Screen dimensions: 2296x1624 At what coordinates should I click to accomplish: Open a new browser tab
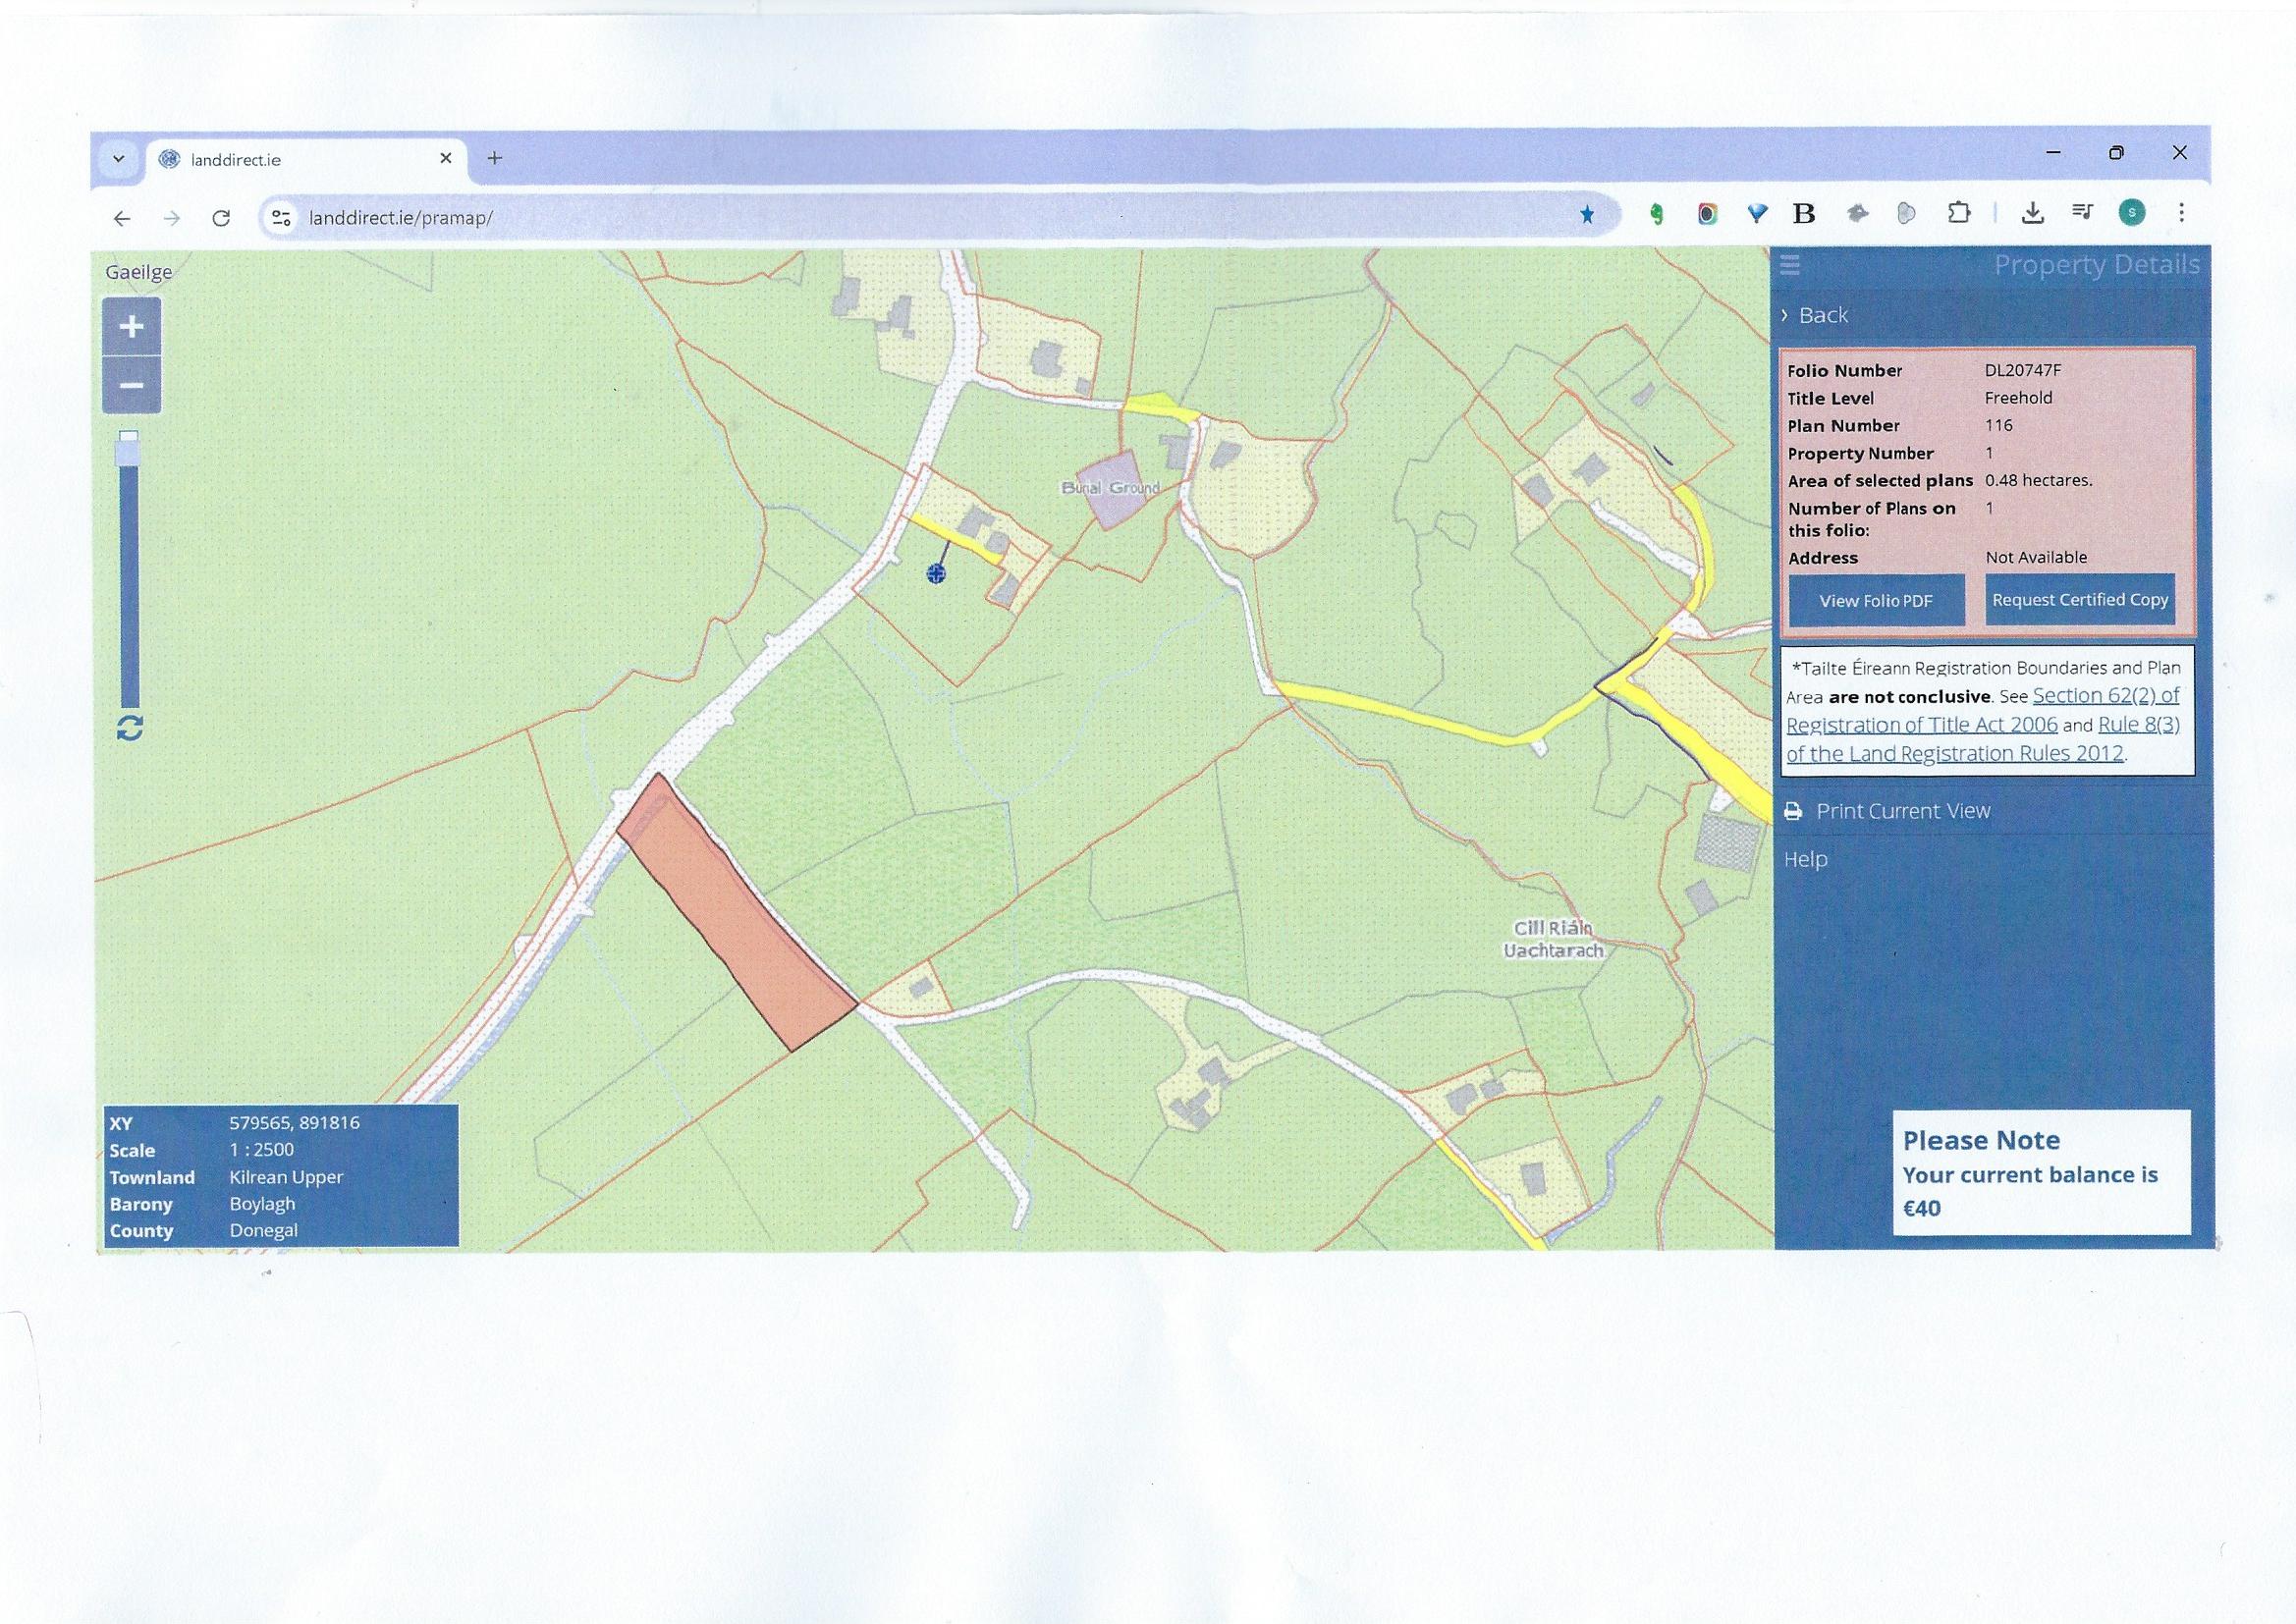(494, 158)
